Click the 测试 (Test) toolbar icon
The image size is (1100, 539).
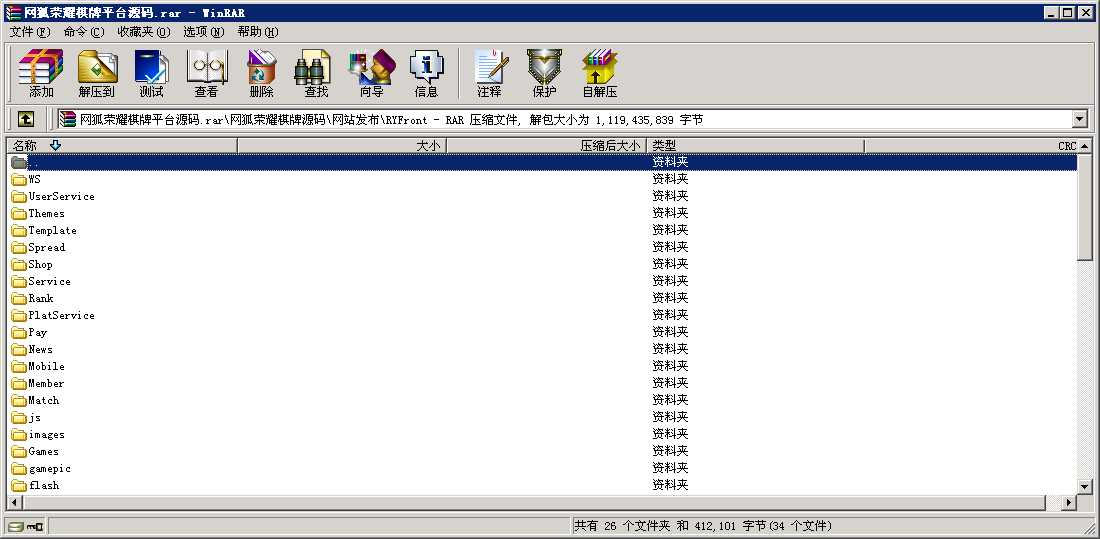(152, 74)
